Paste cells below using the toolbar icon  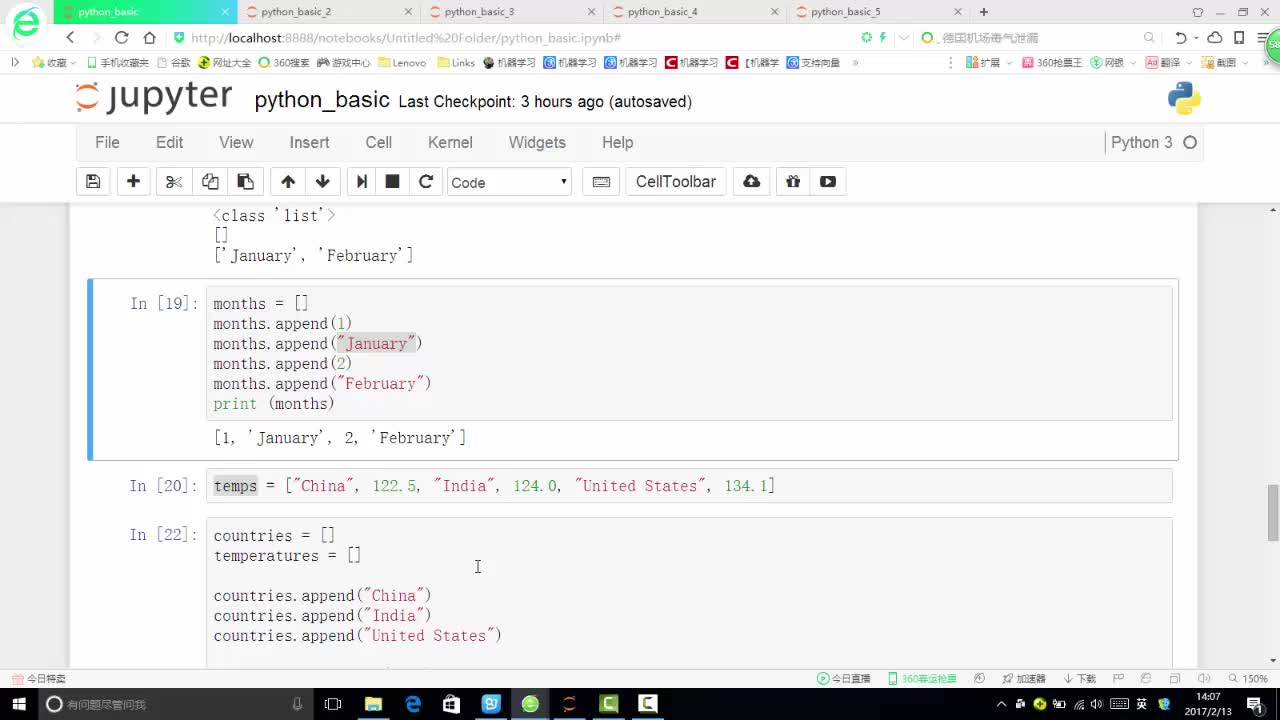245,182
